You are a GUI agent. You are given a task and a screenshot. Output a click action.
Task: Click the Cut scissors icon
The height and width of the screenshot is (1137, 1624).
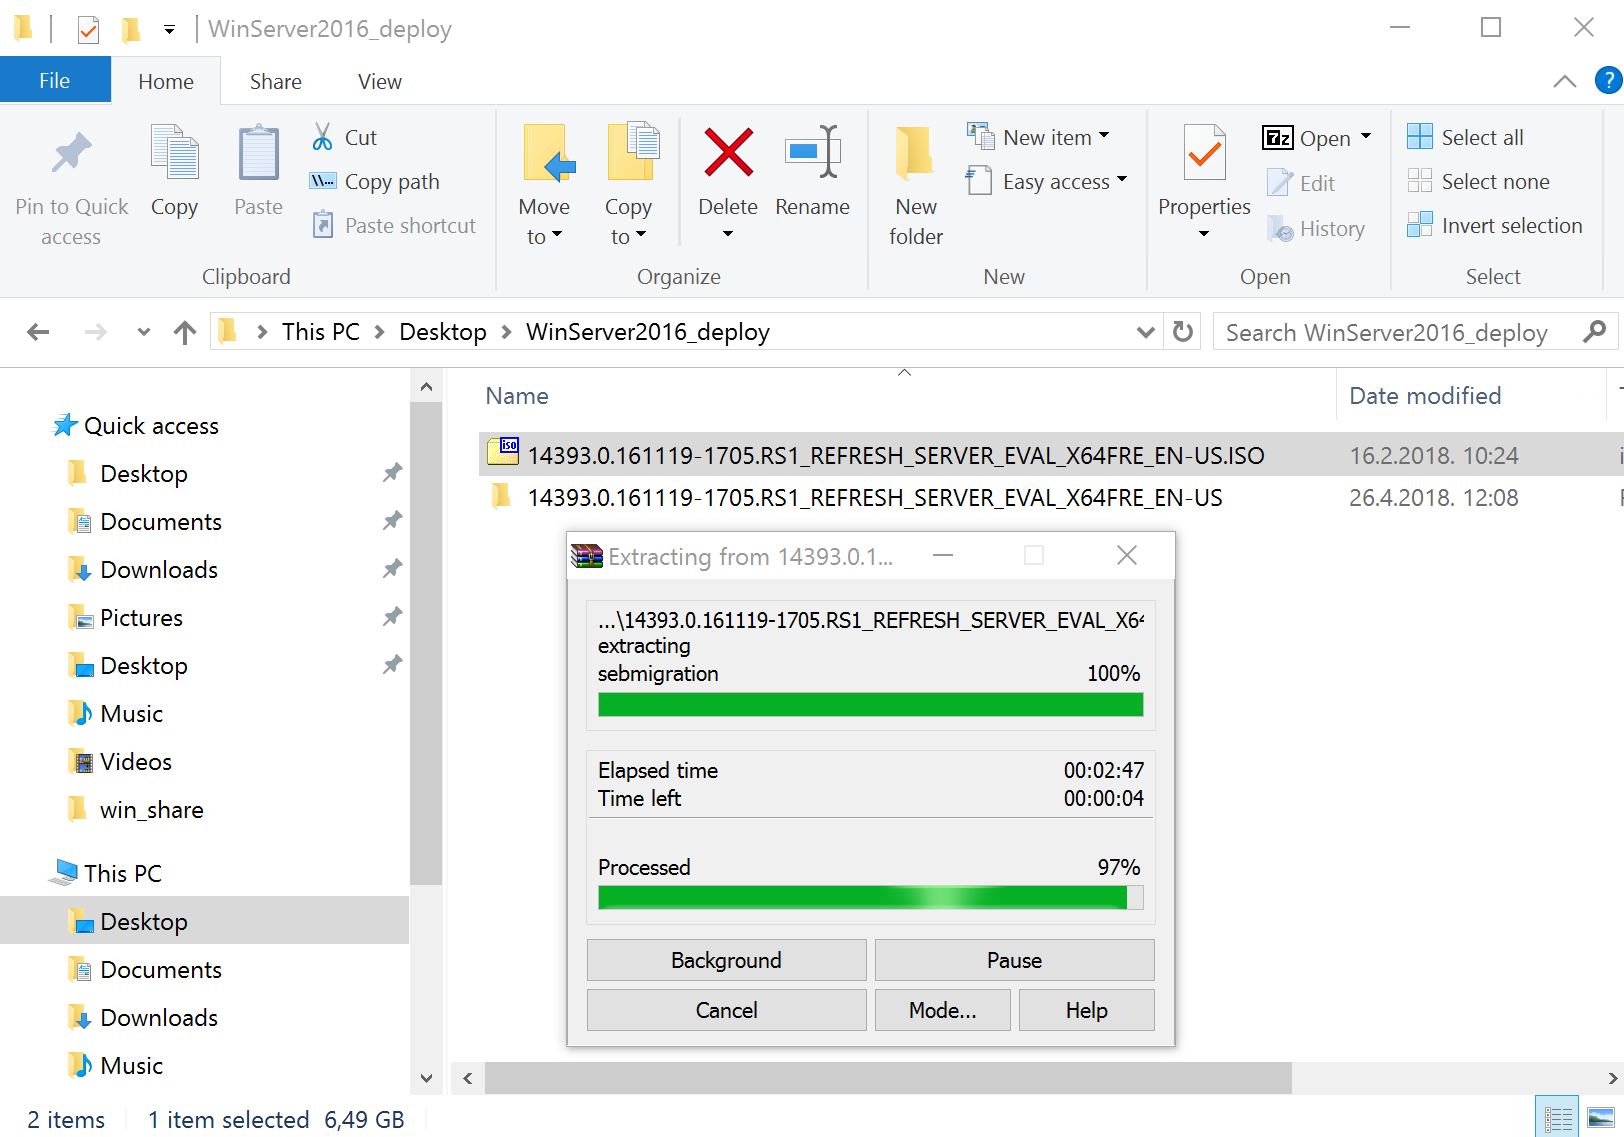click(x=322, y=136)
